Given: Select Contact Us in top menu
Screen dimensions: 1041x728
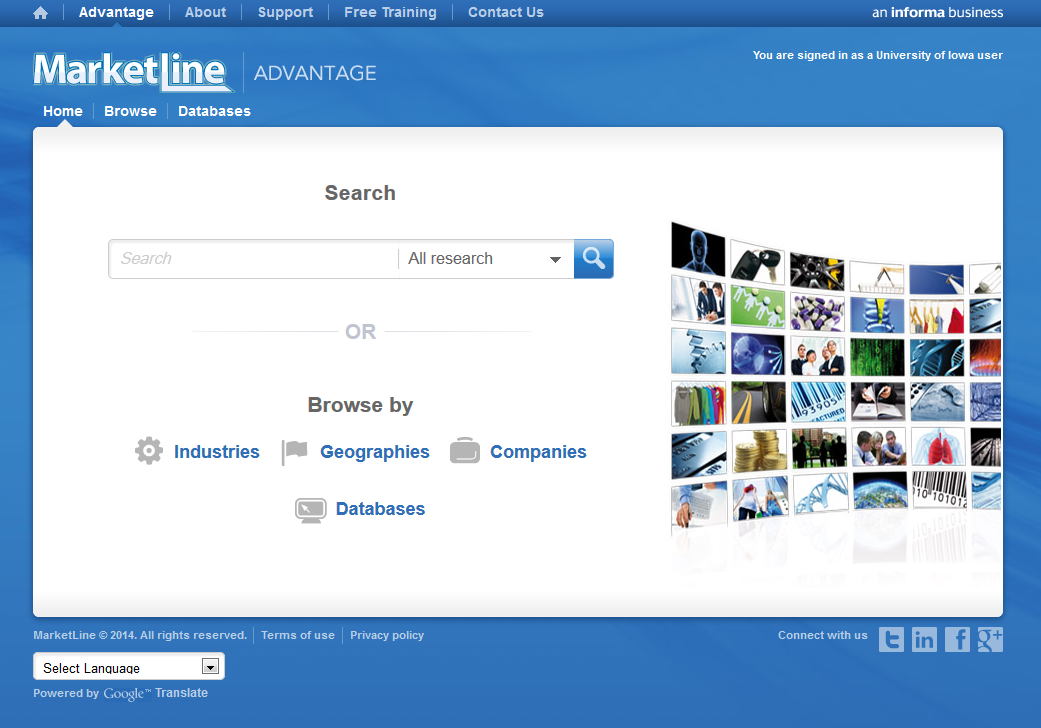Looking at the screenshot, I should (505, 13).
